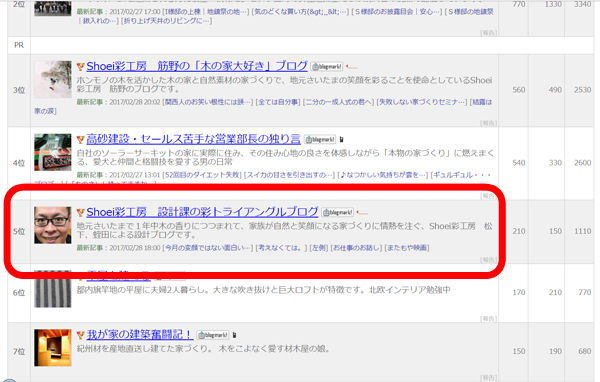Open recent article [スイカの甘さを引き出すの…]

pyautogui.click(x=289, y=175)
